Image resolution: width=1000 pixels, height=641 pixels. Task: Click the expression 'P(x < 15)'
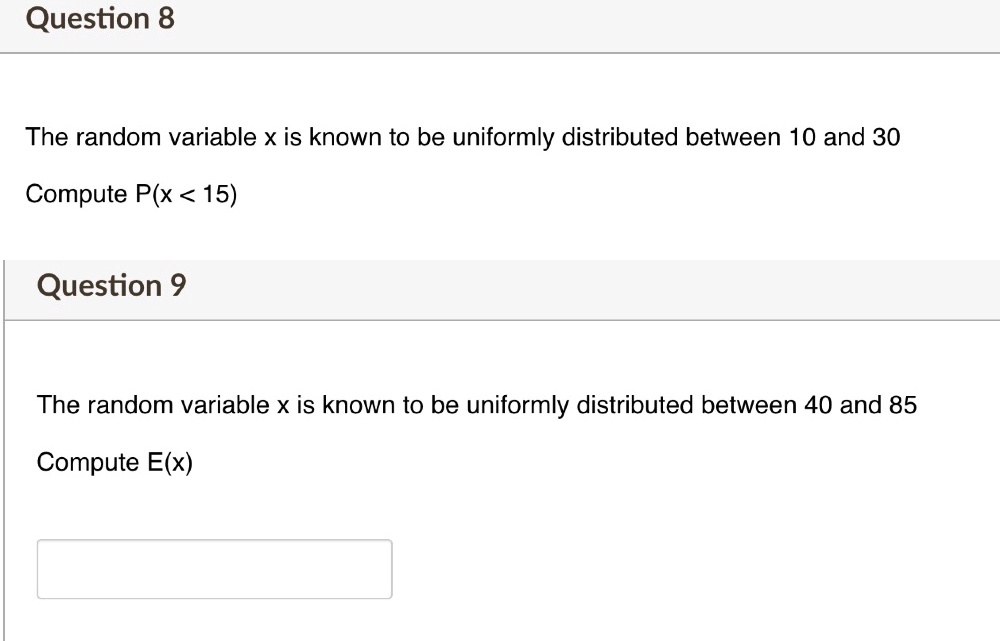(183, 194)
